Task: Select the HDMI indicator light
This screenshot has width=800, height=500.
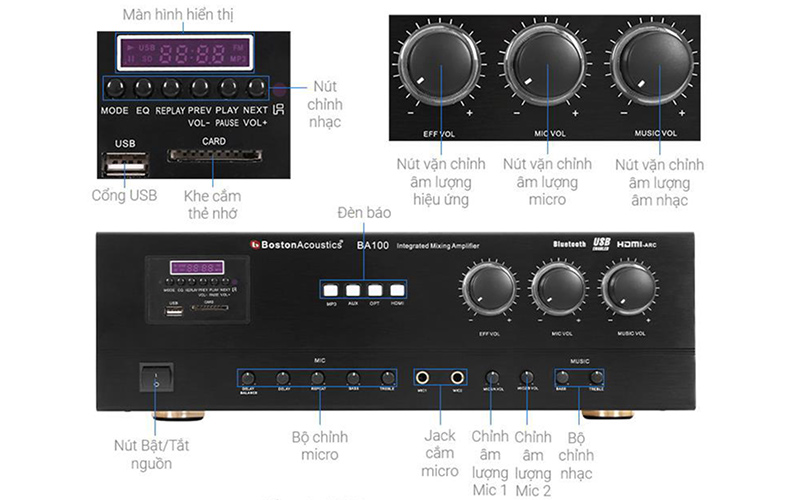Action: (396, 290)
